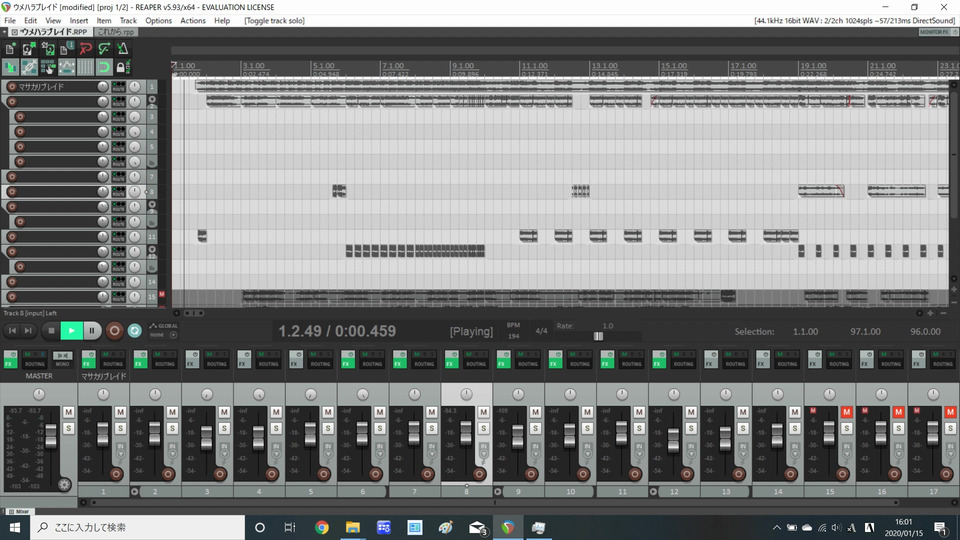Toggle the locking padlock toolbar icon
The image size is (960, 540).
tap(121, 67)
